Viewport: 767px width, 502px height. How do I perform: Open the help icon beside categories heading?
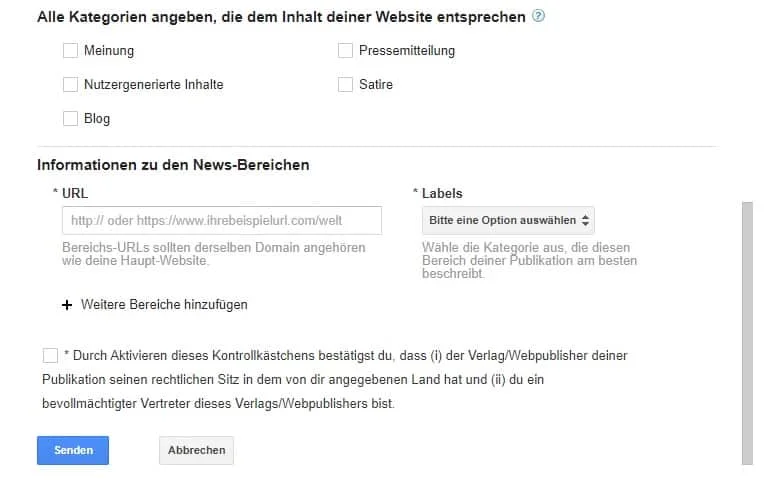[x=538, y=16]
